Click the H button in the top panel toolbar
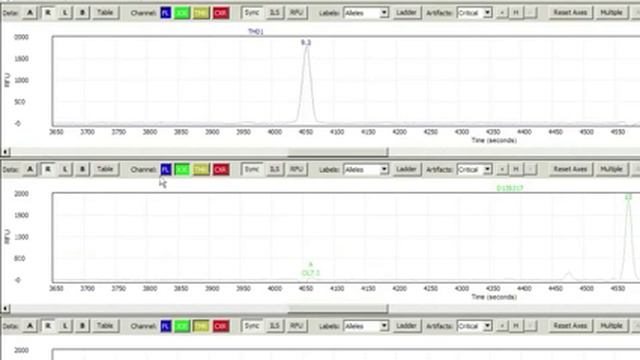This screenshot has width=640, height=360. pos(516,13)
